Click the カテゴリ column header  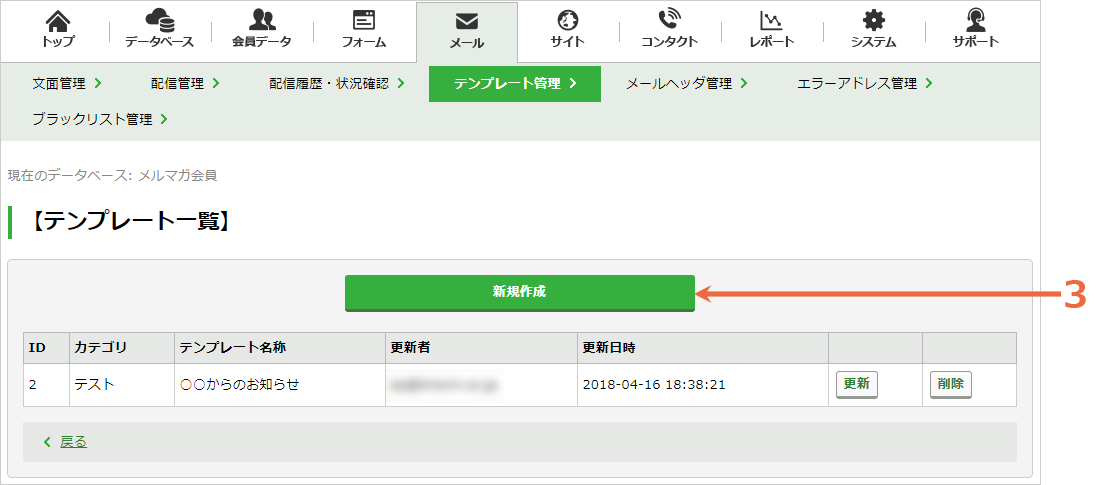[122, 348]
